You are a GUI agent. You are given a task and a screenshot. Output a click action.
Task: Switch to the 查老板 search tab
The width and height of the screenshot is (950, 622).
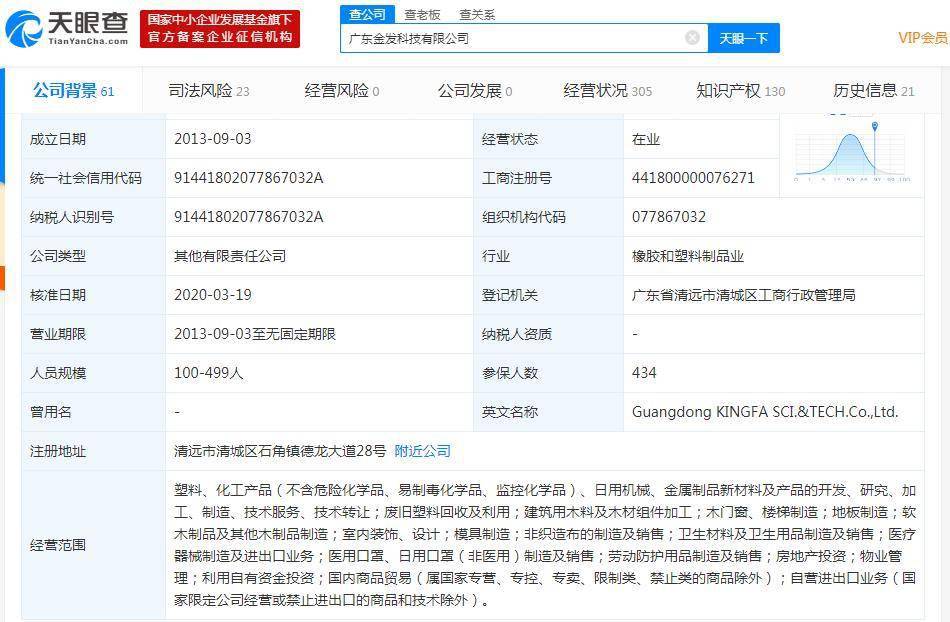tap(422, 15)
